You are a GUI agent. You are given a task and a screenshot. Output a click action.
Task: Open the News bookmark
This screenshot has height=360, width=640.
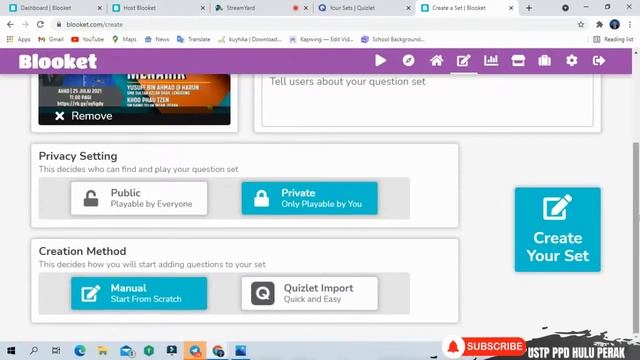157,39
